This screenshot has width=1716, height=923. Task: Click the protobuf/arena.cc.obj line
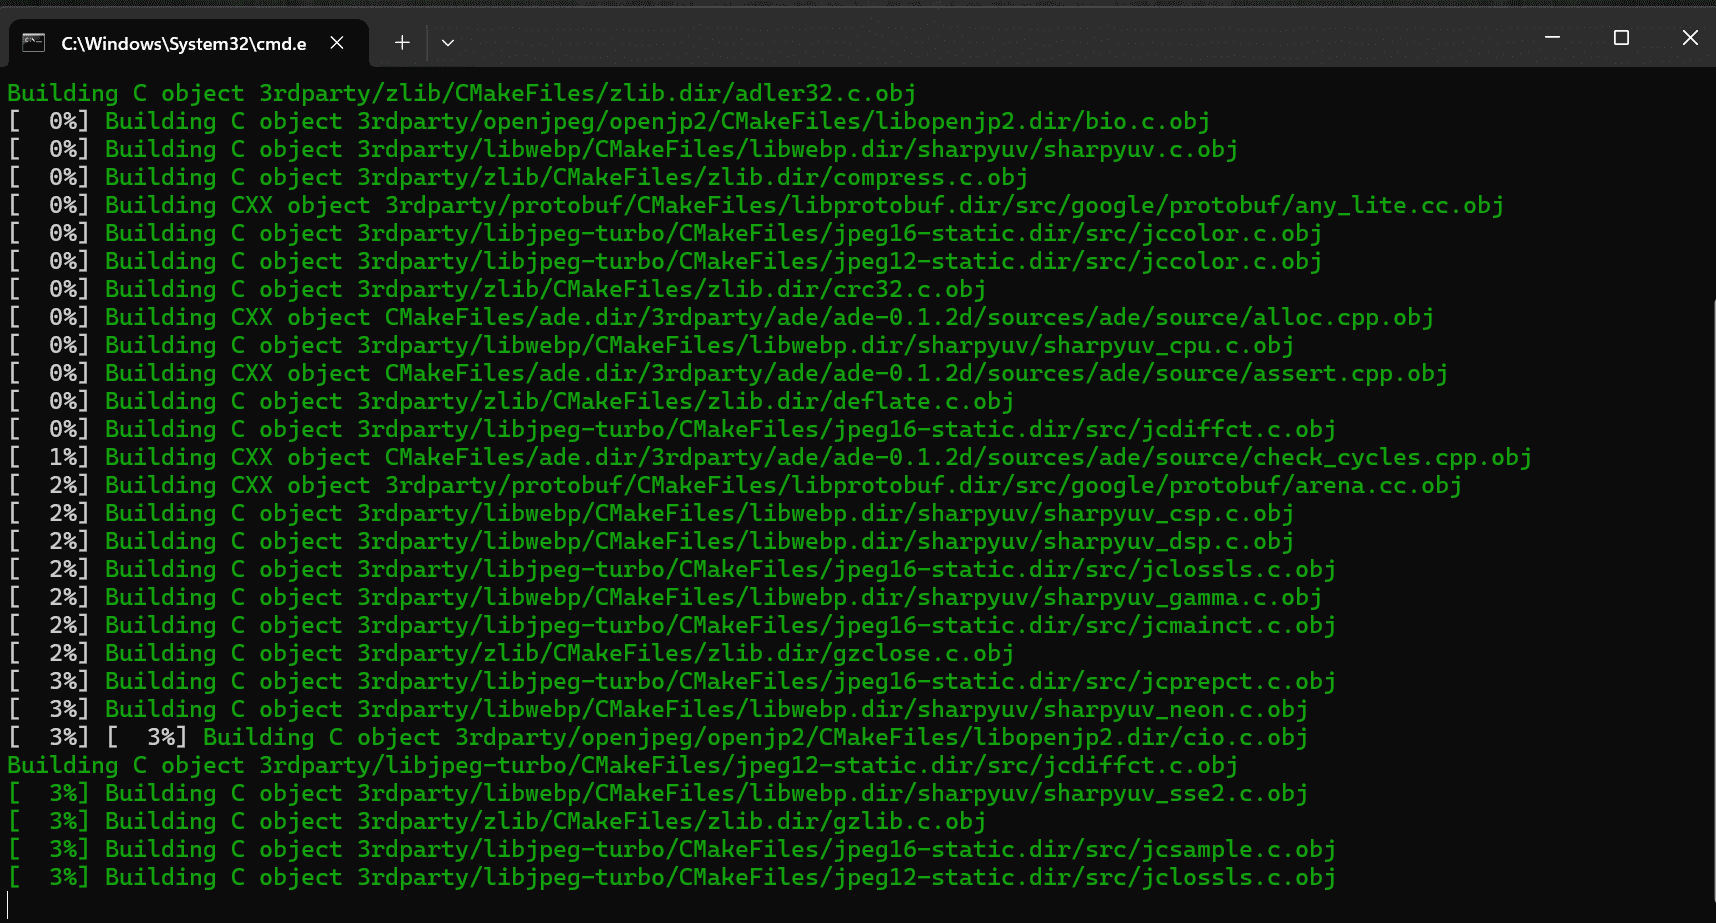coord(735,485)
